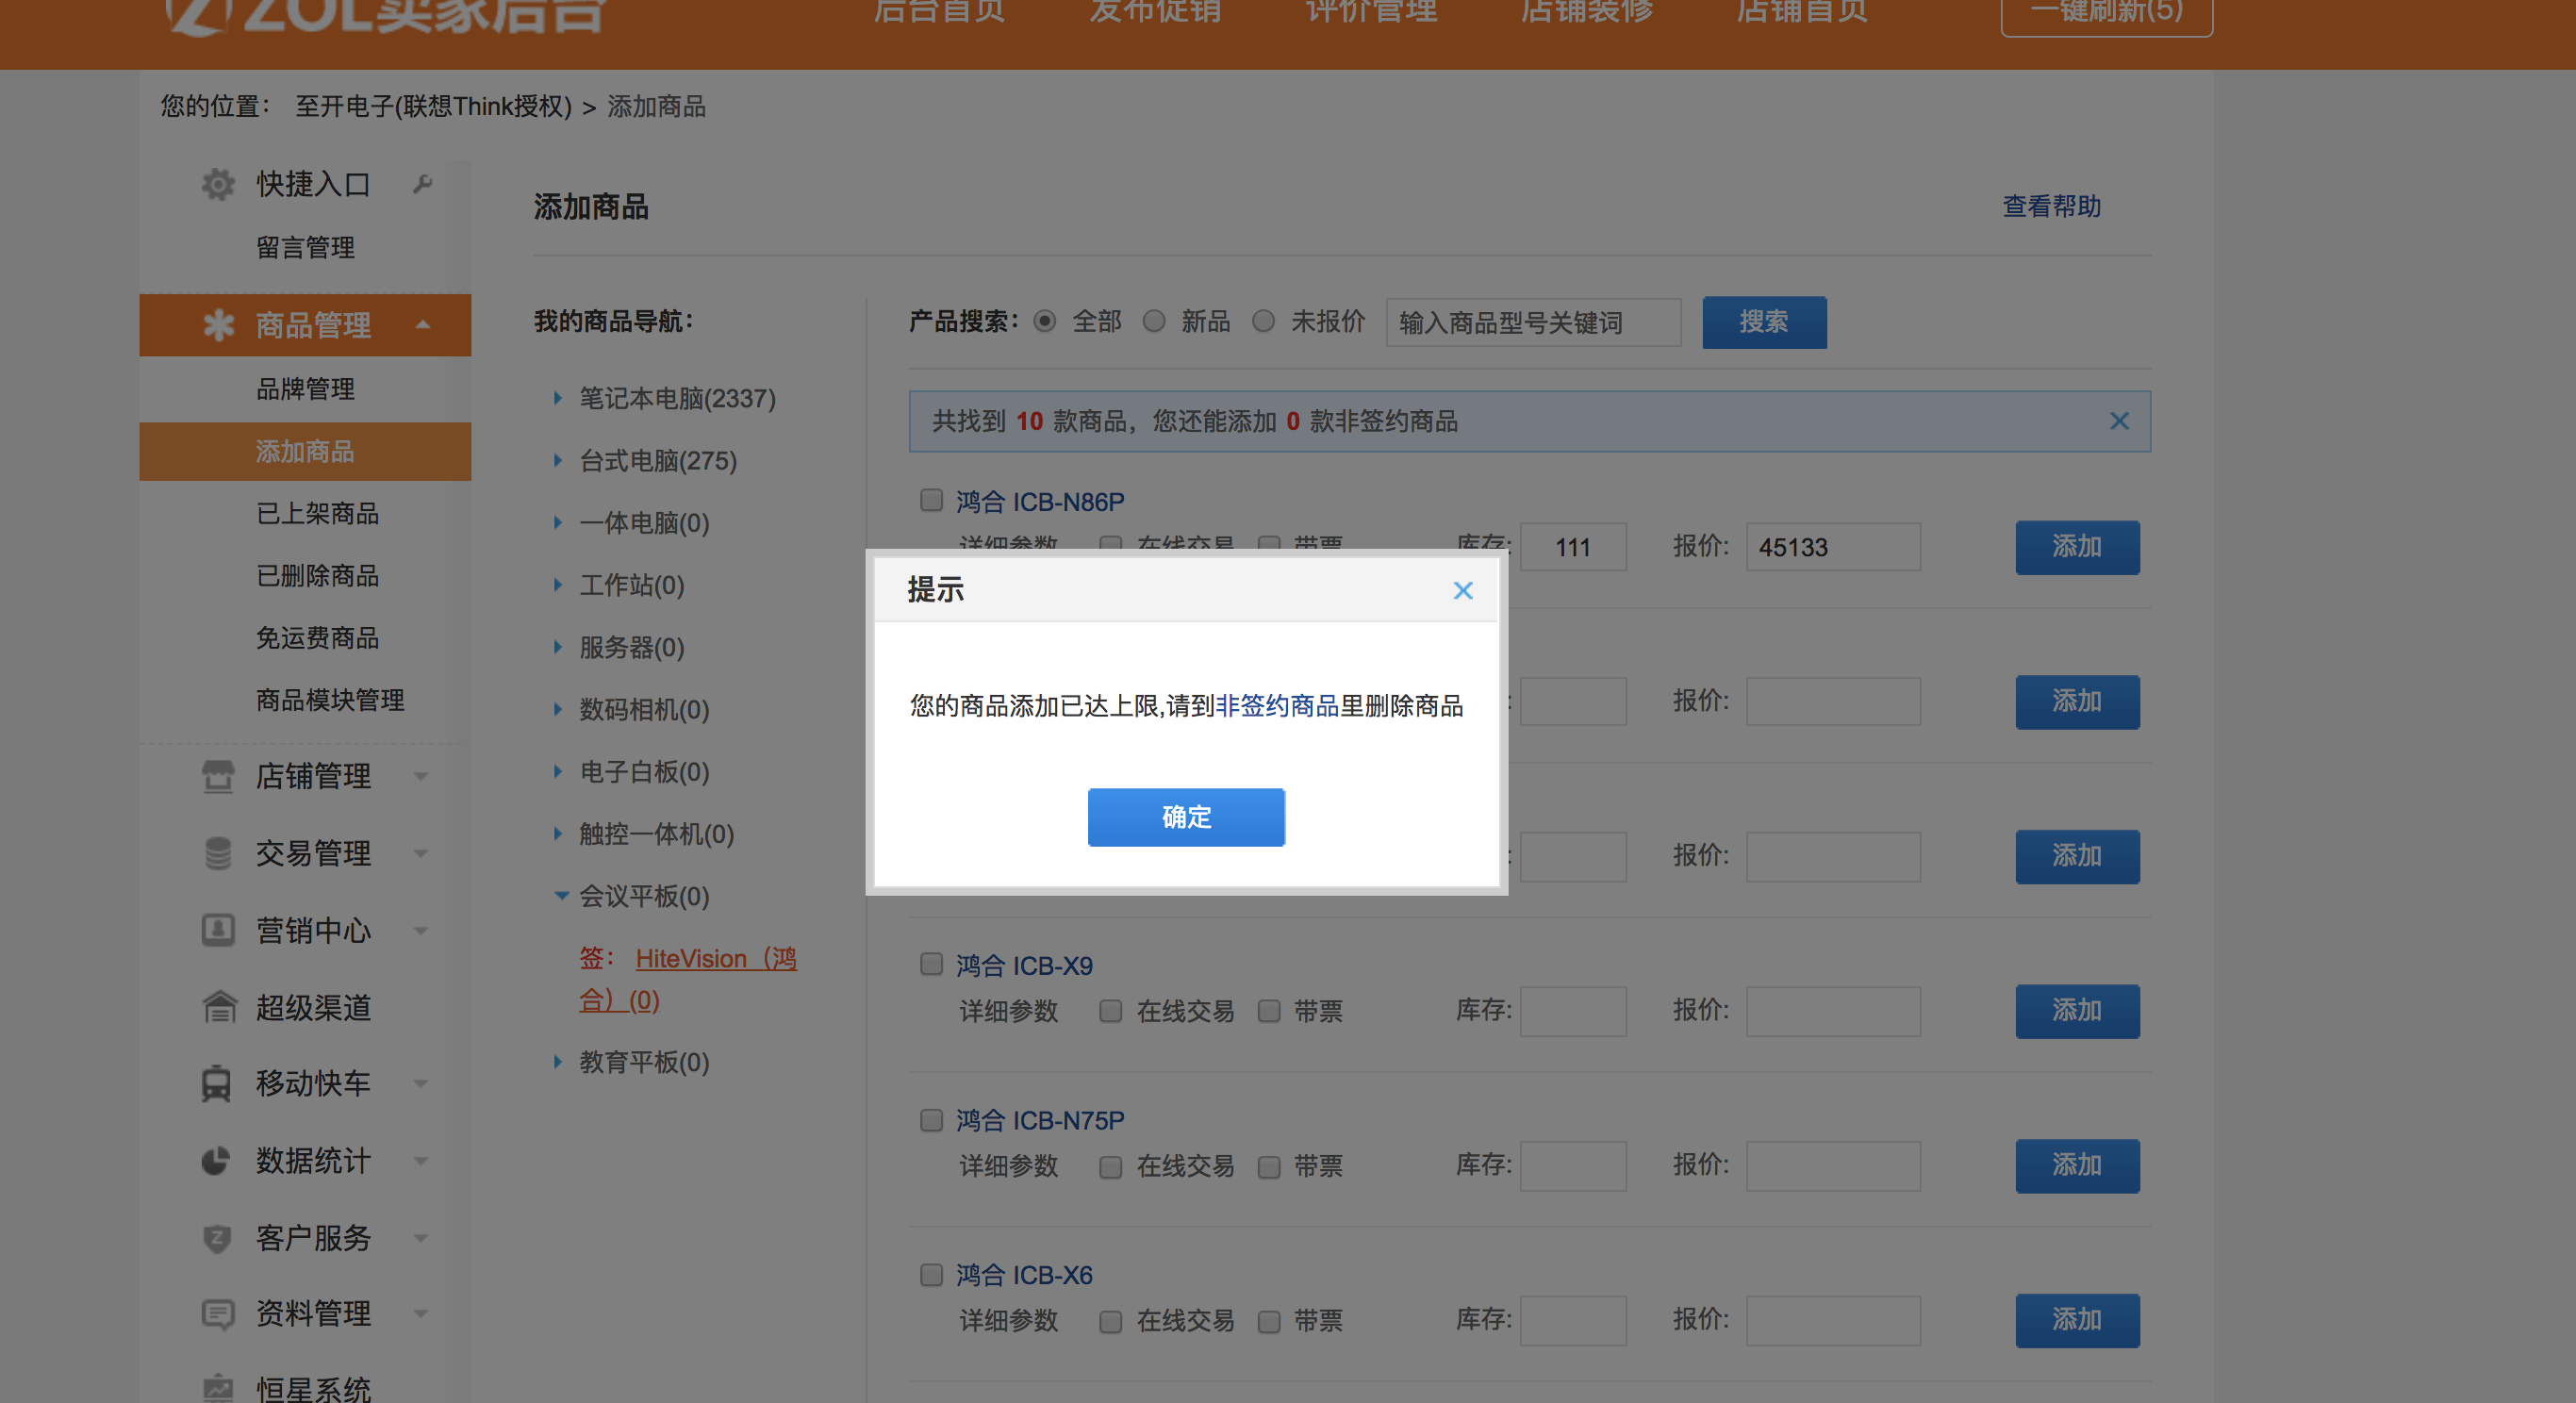
Task: Click 添加 for 鸿合 ICB-X6
Action: click(x=2077, y=1320)
